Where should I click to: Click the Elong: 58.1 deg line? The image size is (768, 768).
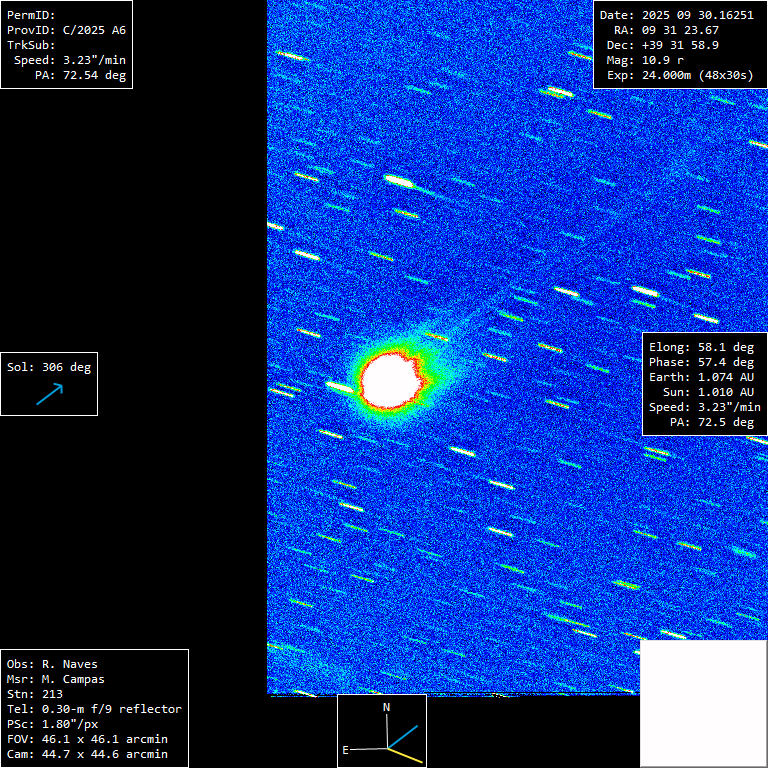[701, 347]
